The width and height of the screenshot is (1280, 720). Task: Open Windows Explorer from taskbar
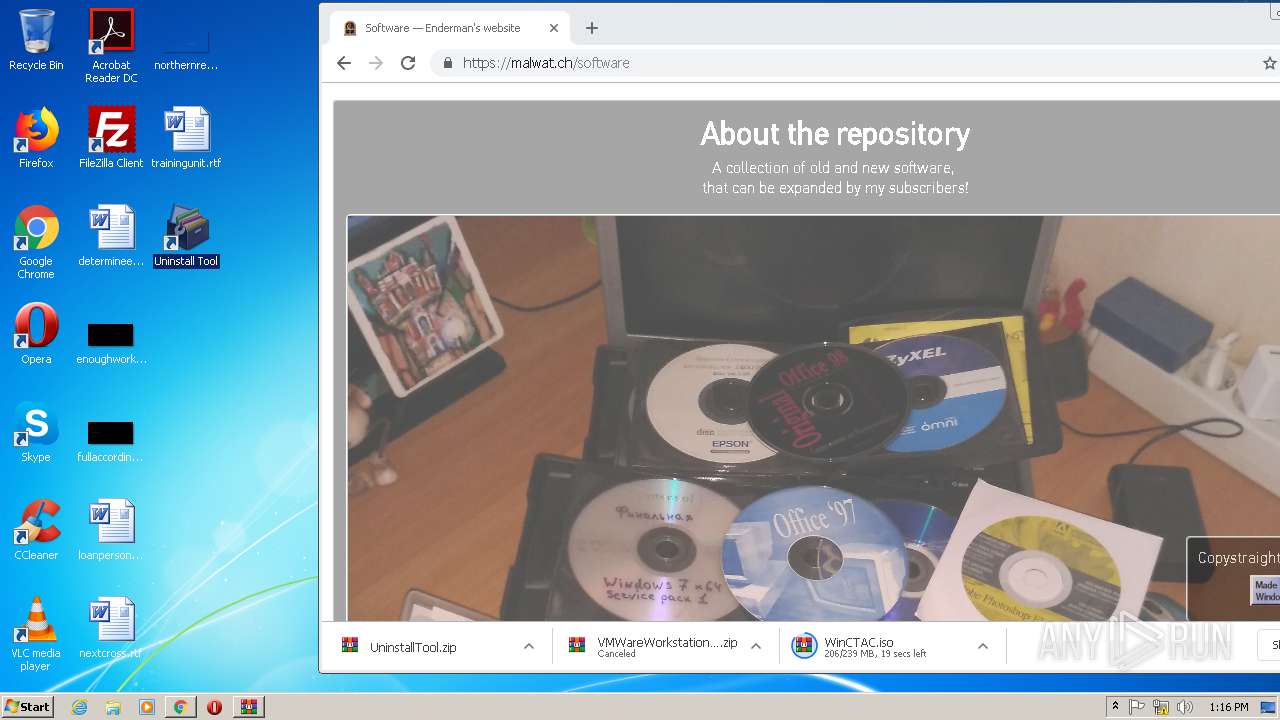point(113,707)
